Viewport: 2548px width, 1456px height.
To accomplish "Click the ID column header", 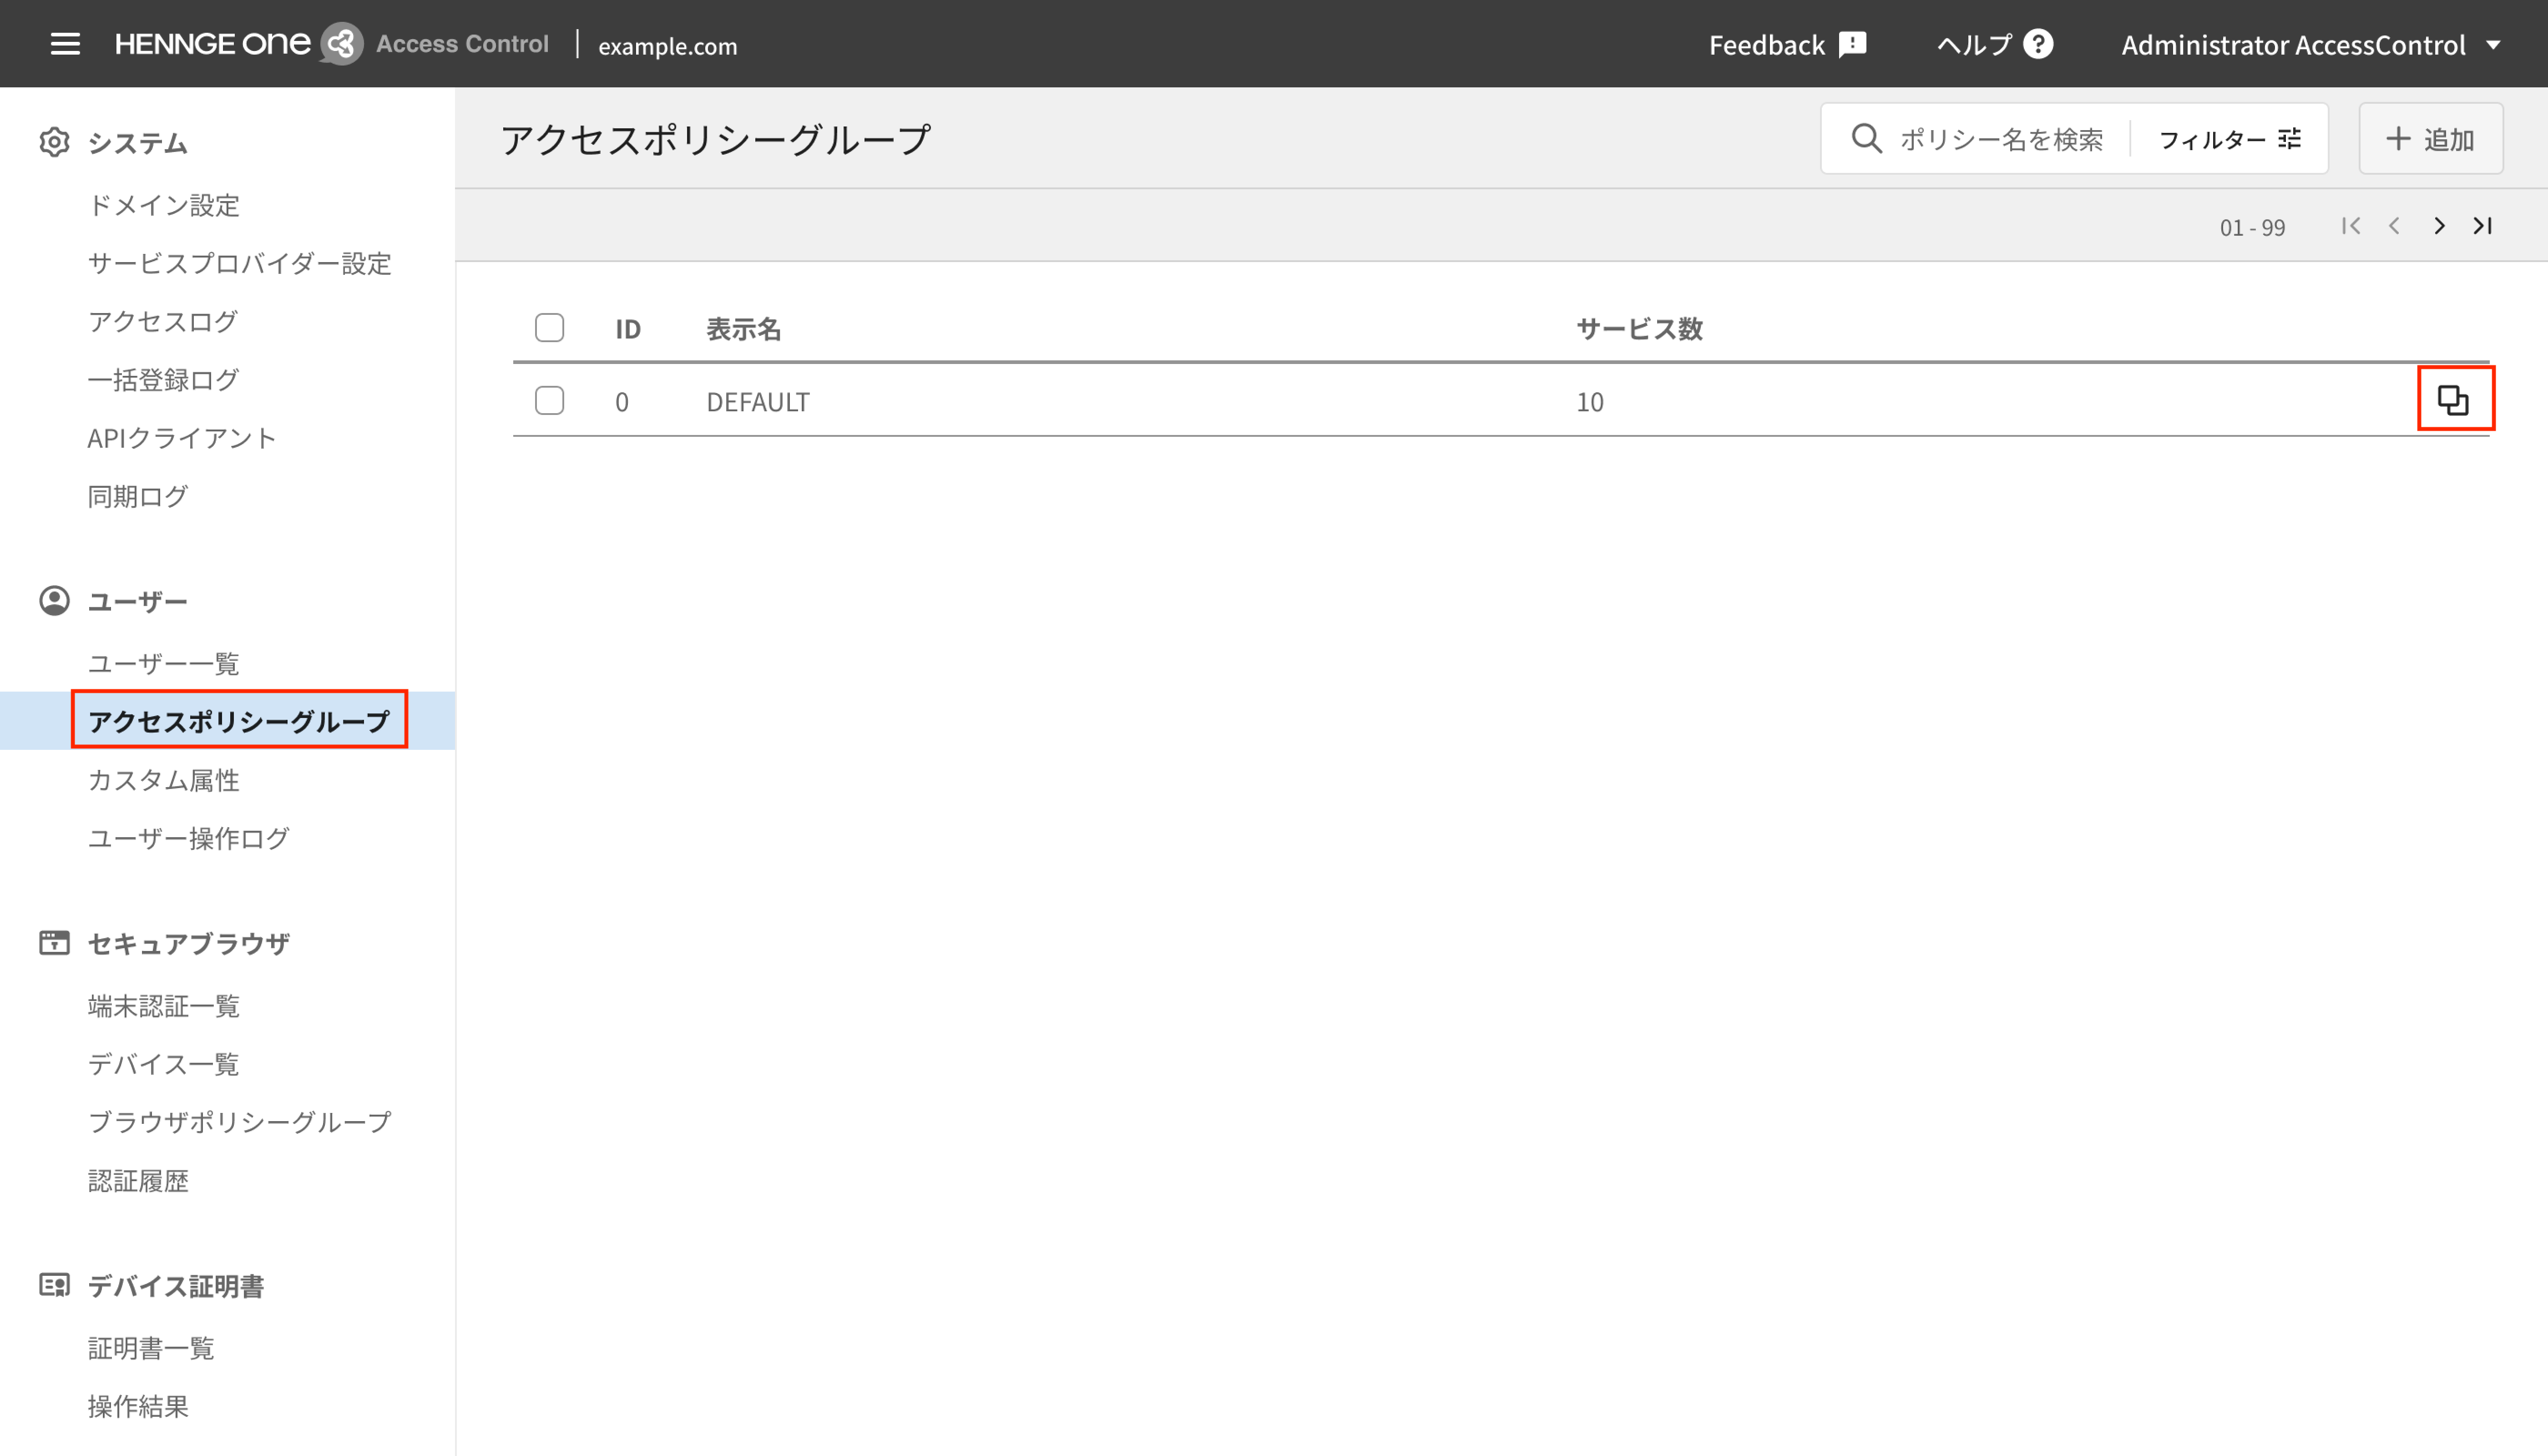I will (628, 328).
